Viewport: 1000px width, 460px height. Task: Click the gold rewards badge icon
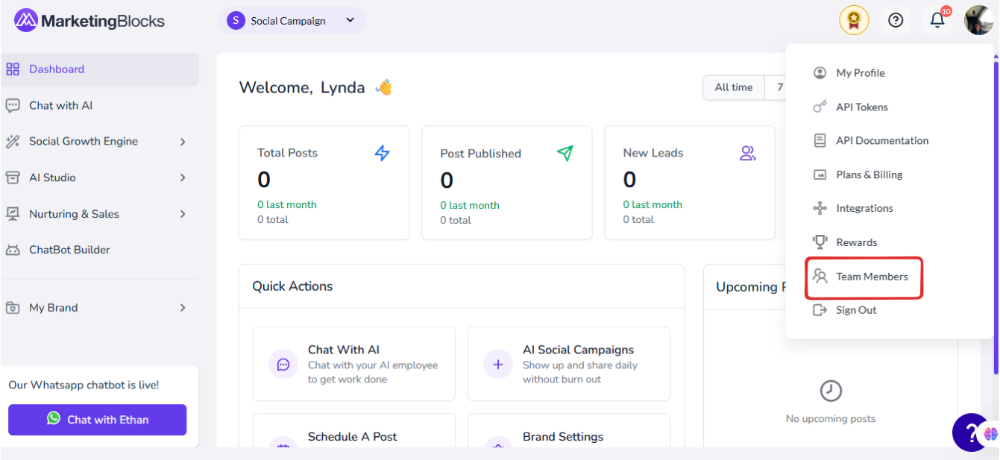[854, 20]
